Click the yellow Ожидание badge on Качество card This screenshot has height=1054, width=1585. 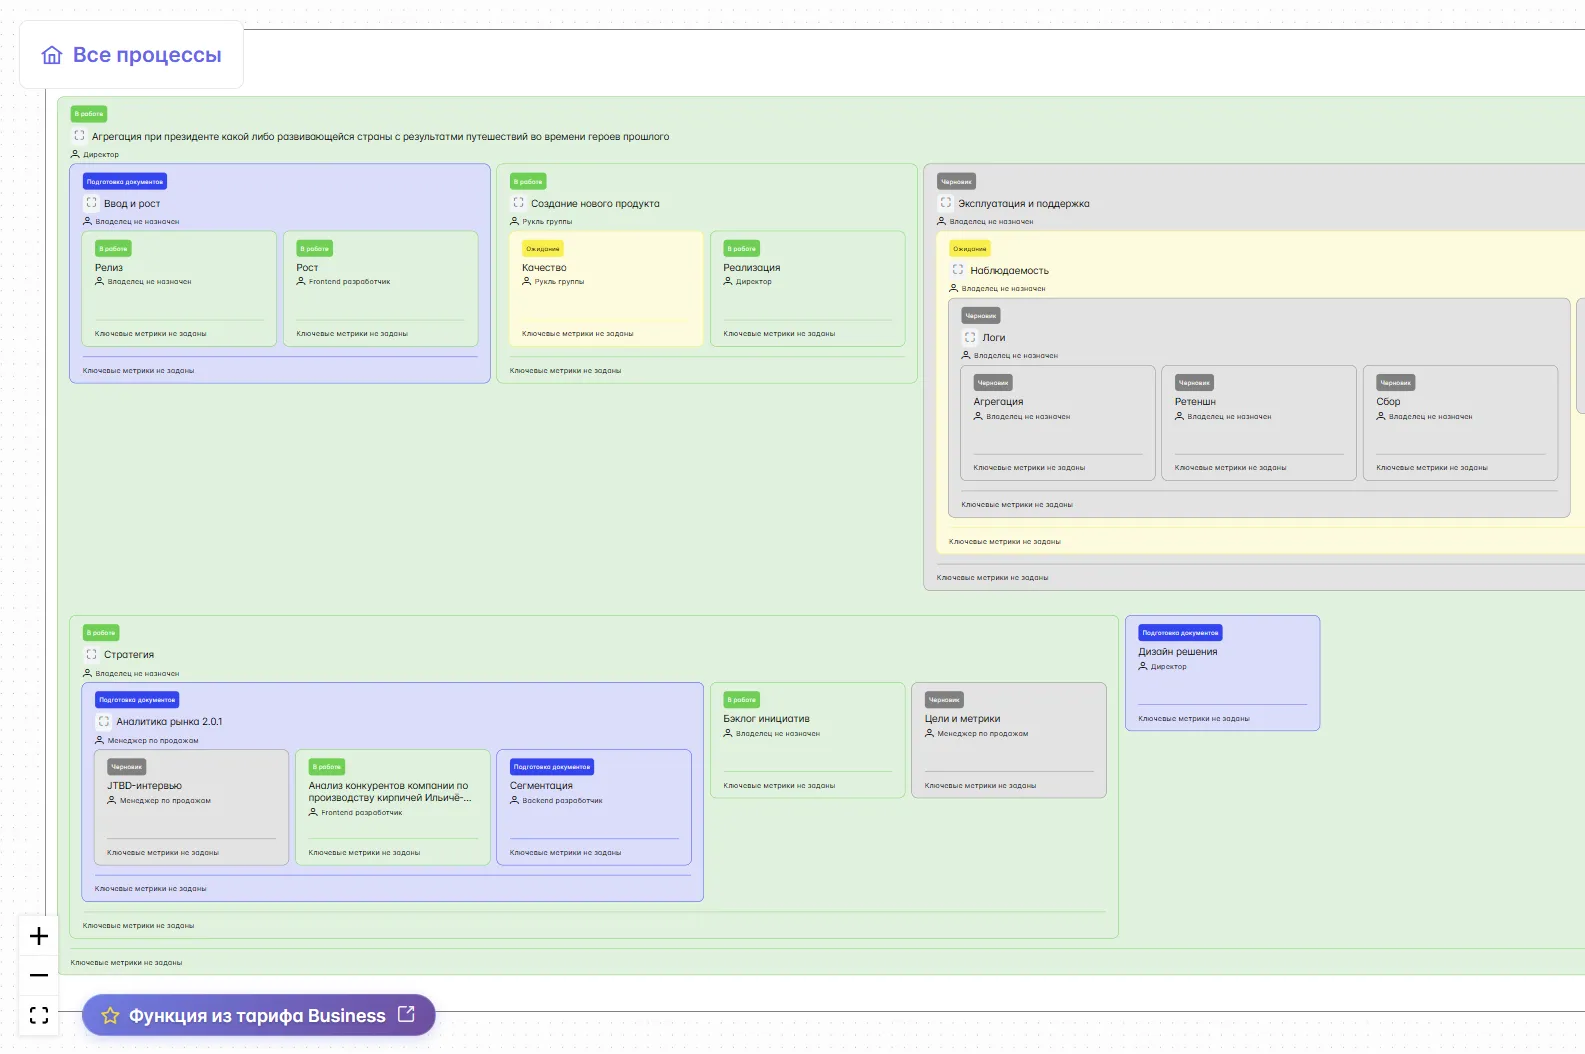coord(543,249)
